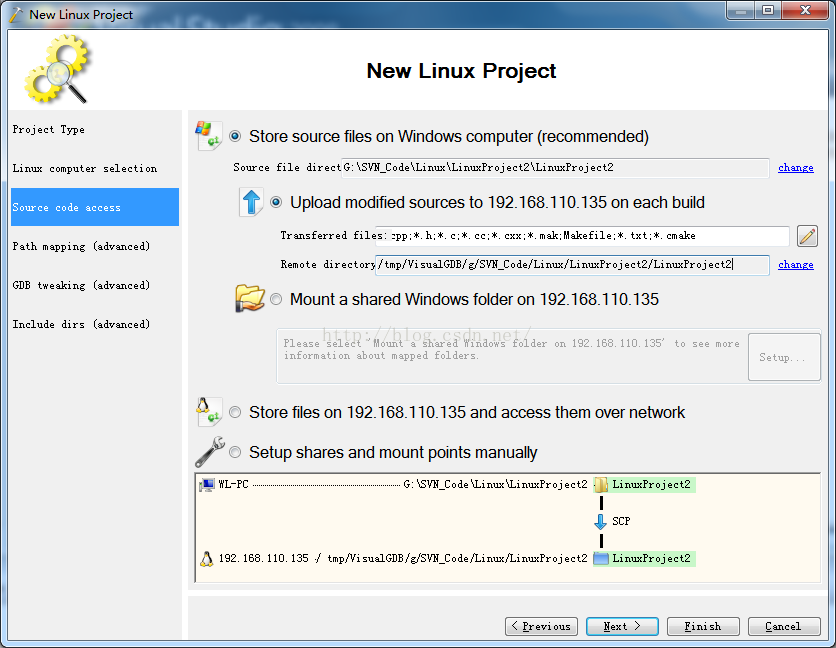
Task: Click local LinuxProject2 label beside yellow folder
Action: click(x=652, y=484)
